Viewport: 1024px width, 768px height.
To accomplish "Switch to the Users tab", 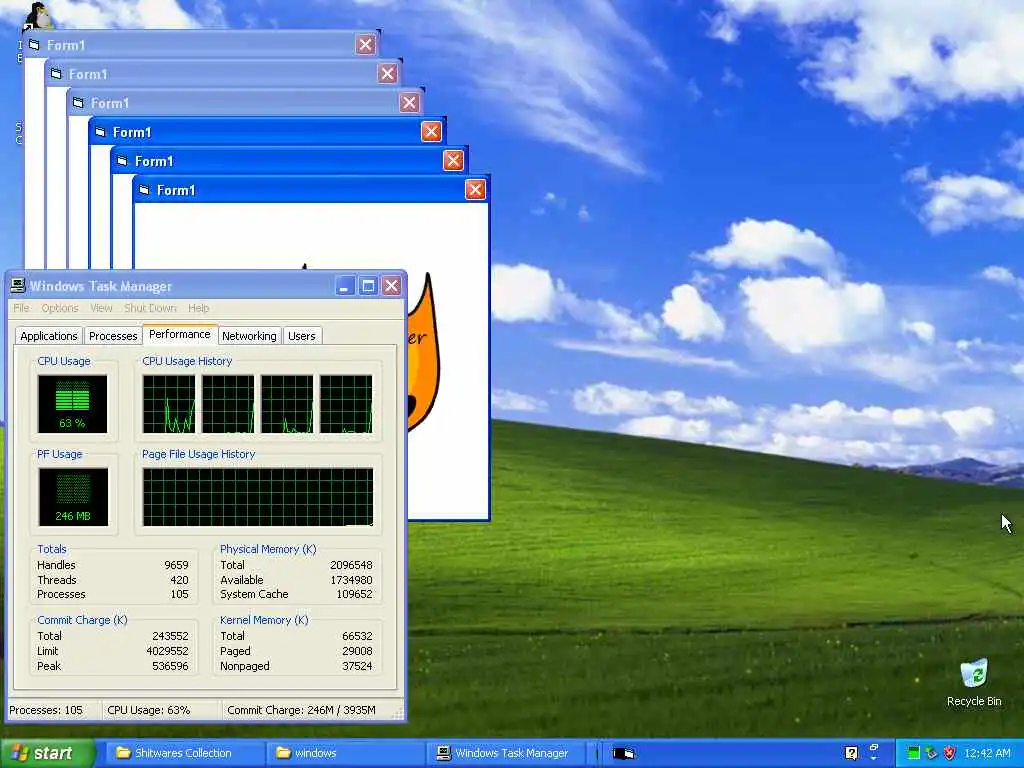I will [302, 336].
